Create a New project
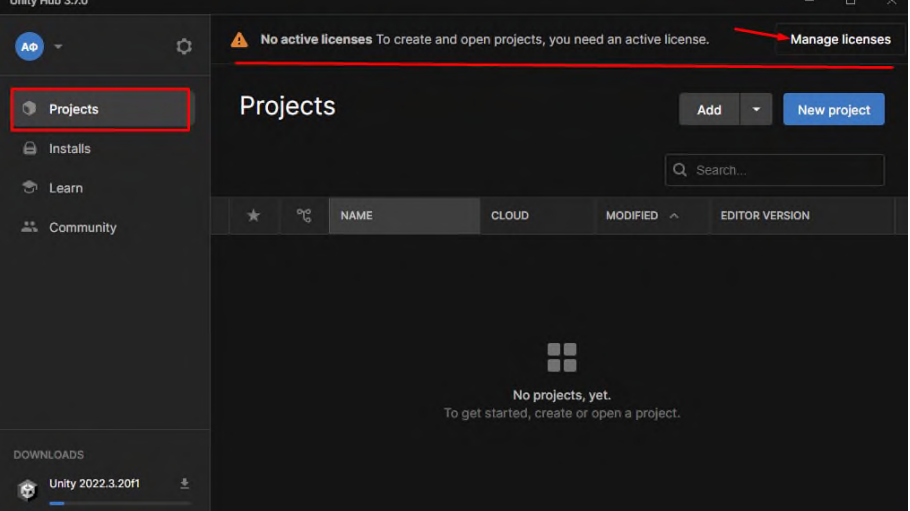Viewport: 910px width, 511px height. pos(833,110)
